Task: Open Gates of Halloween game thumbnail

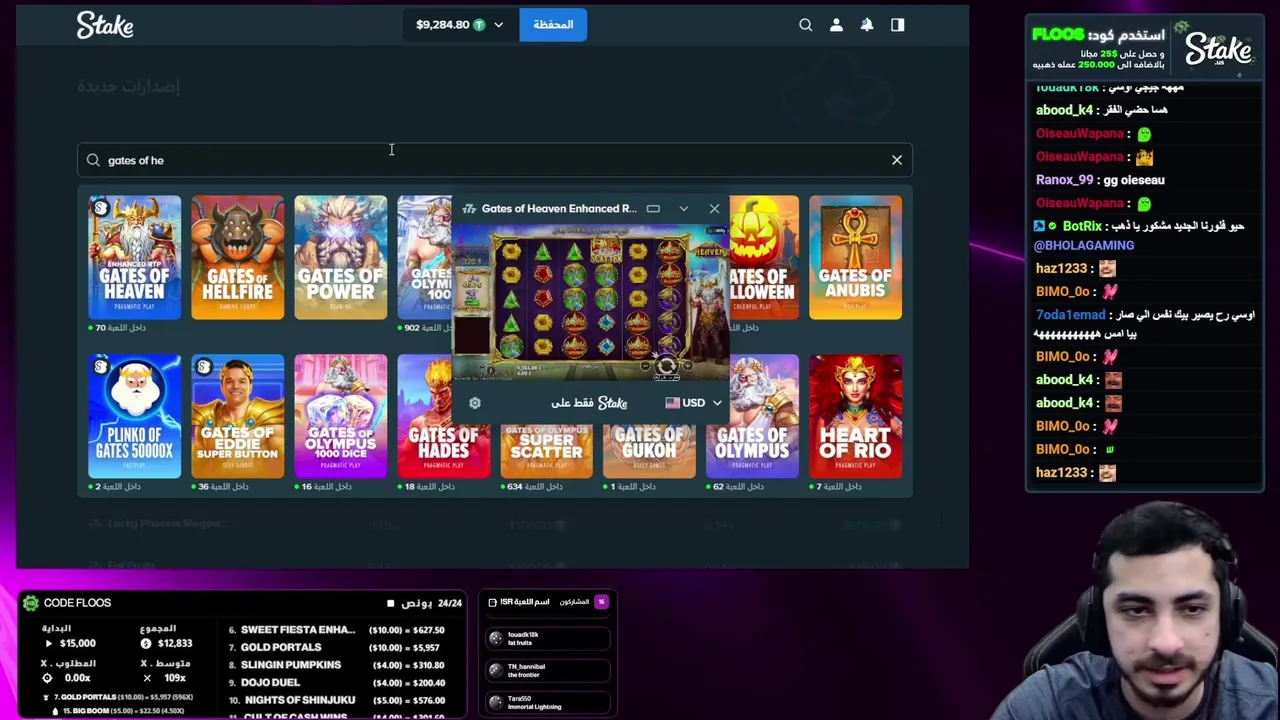Action: point(765,257)
